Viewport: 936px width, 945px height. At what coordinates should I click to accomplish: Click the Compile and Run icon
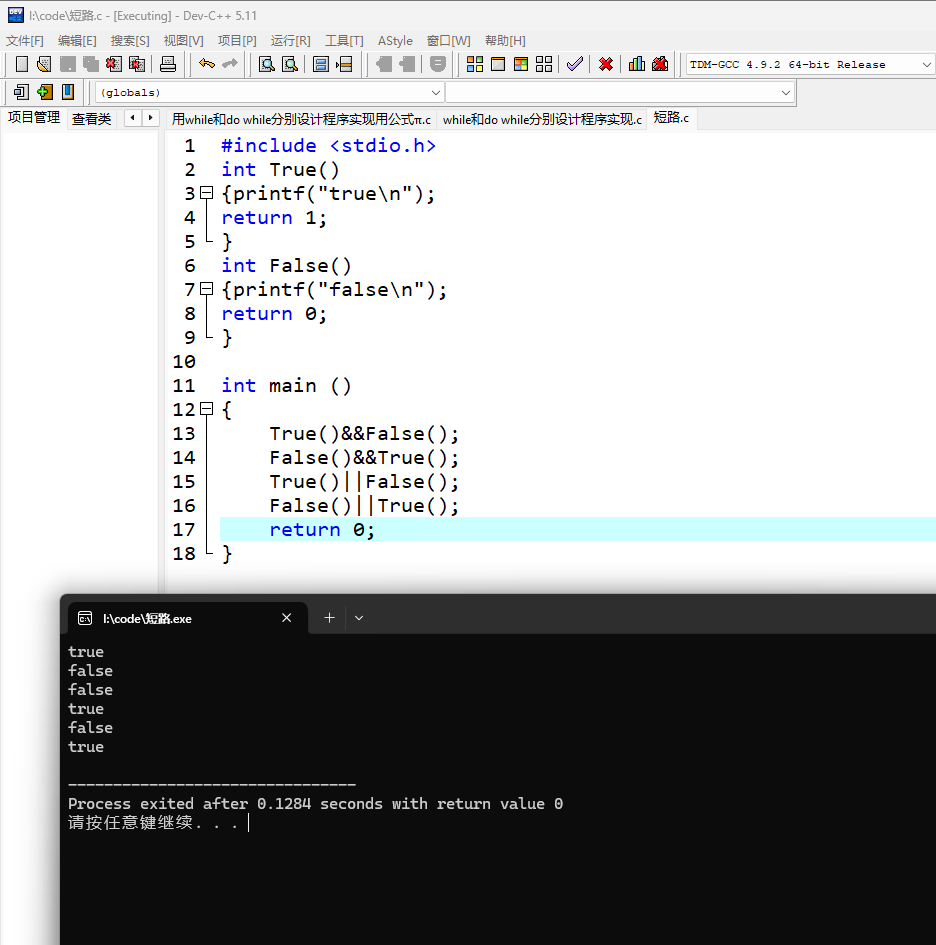click(x=521, y=64)
